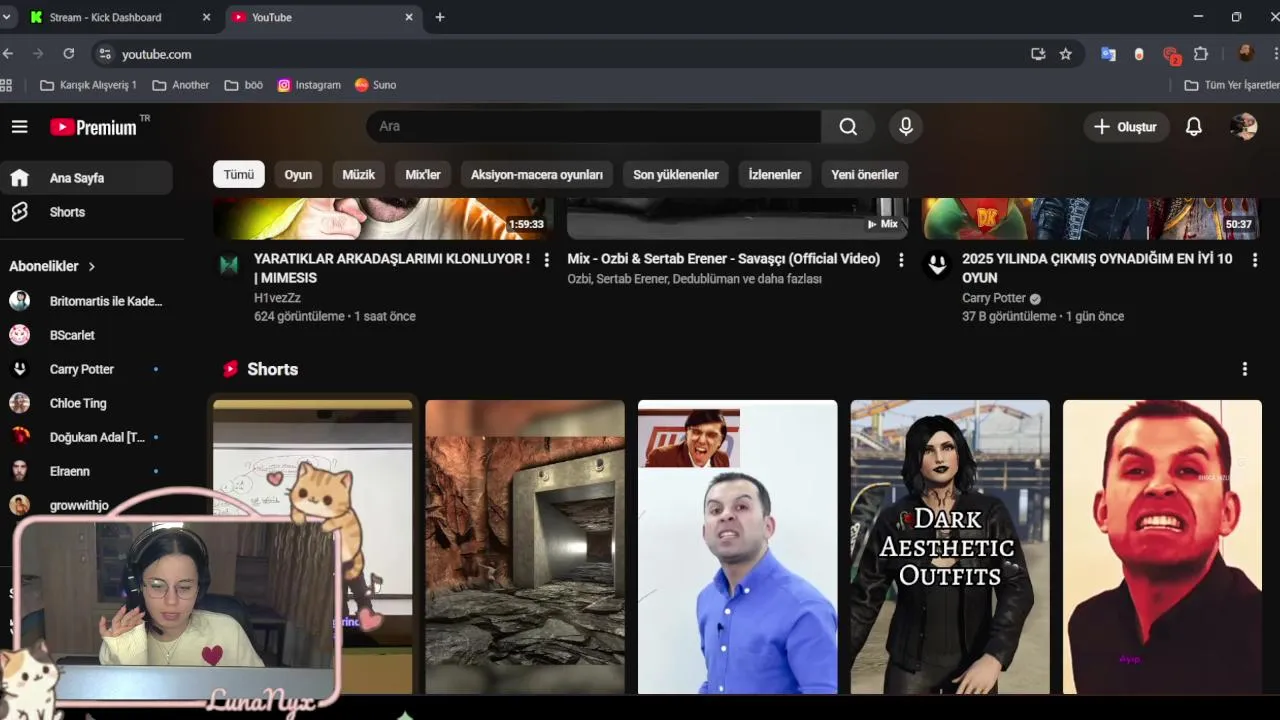This screenshot has height=720, width=1280.
Task: Open YARATIKLAR ARKADAŞLARIMI KLONLUYOR video title
Action: tap(392, 268)
